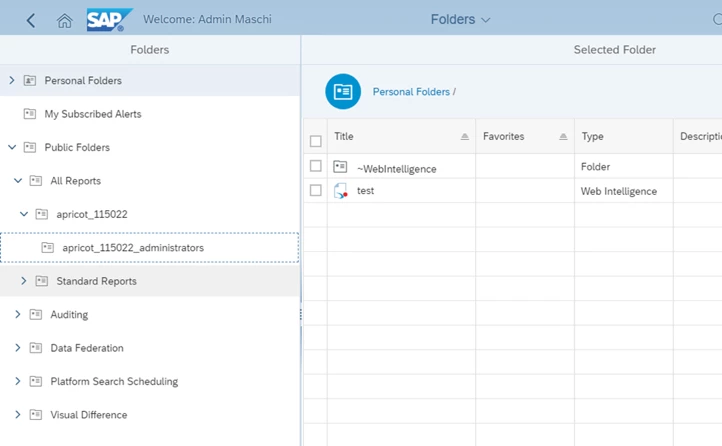Open the ~WebIntelligence folder title

396,169
